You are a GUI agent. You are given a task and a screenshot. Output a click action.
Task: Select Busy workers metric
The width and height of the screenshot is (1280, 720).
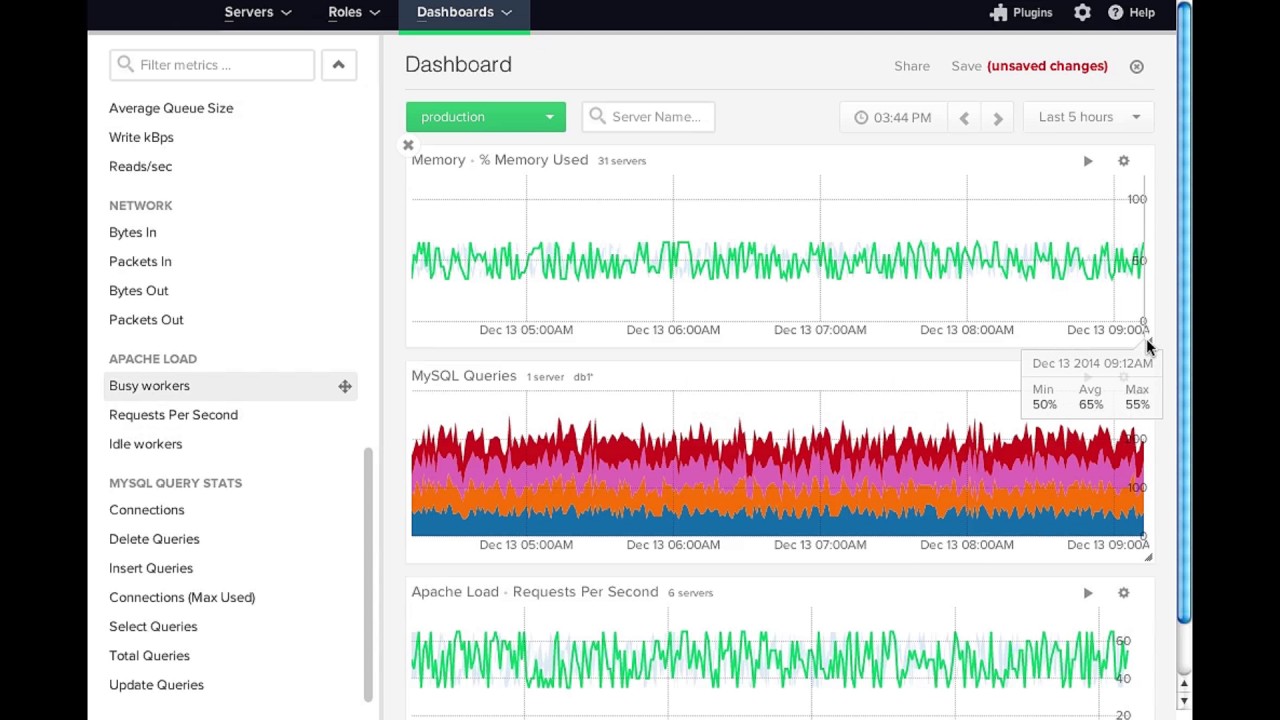(149, 385)
